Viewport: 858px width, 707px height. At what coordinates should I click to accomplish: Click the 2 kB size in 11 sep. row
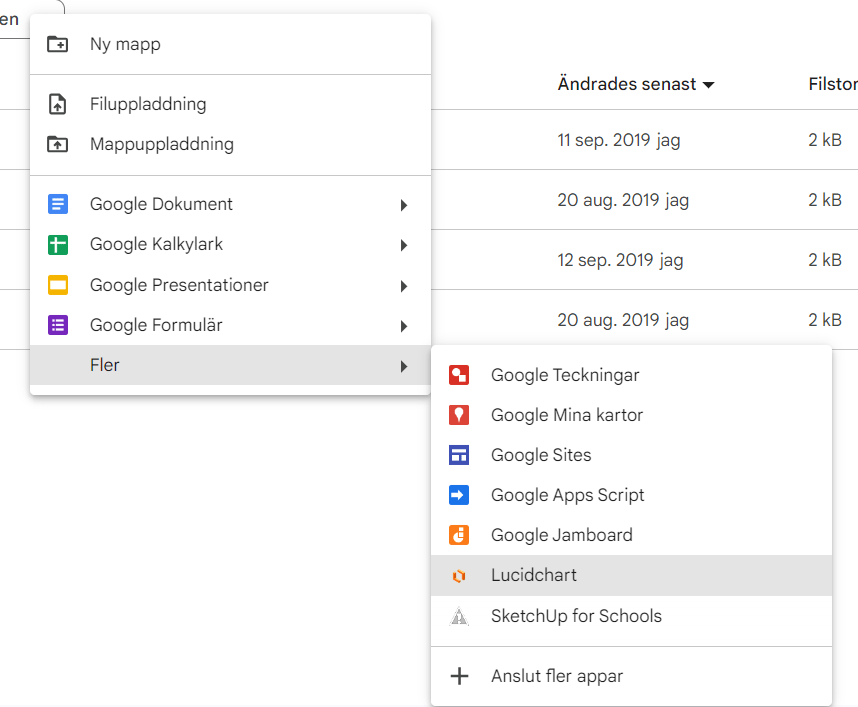[825, 140]
